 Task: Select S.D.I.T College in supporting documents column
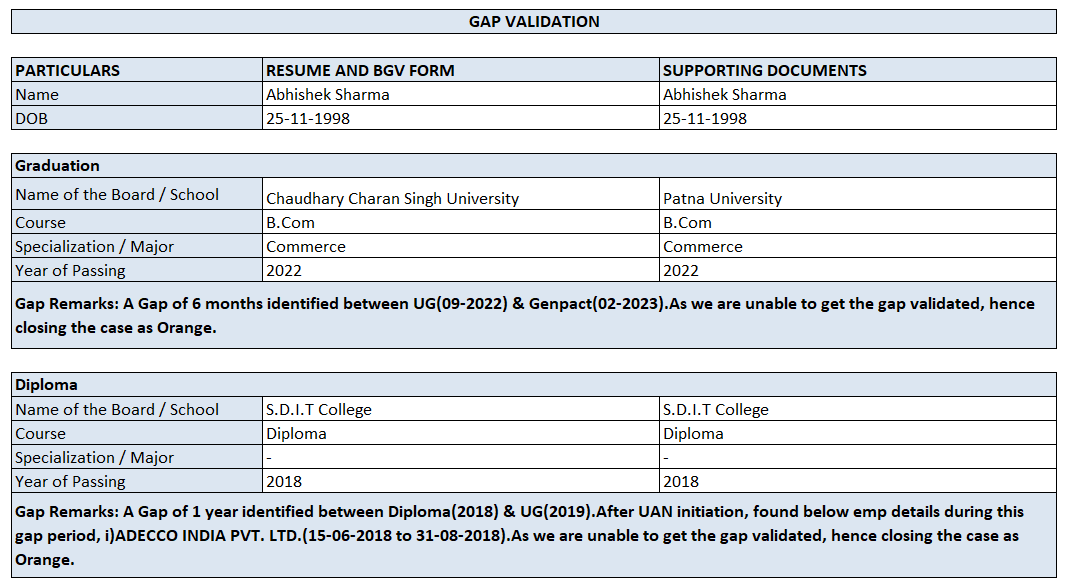(716, 409)
